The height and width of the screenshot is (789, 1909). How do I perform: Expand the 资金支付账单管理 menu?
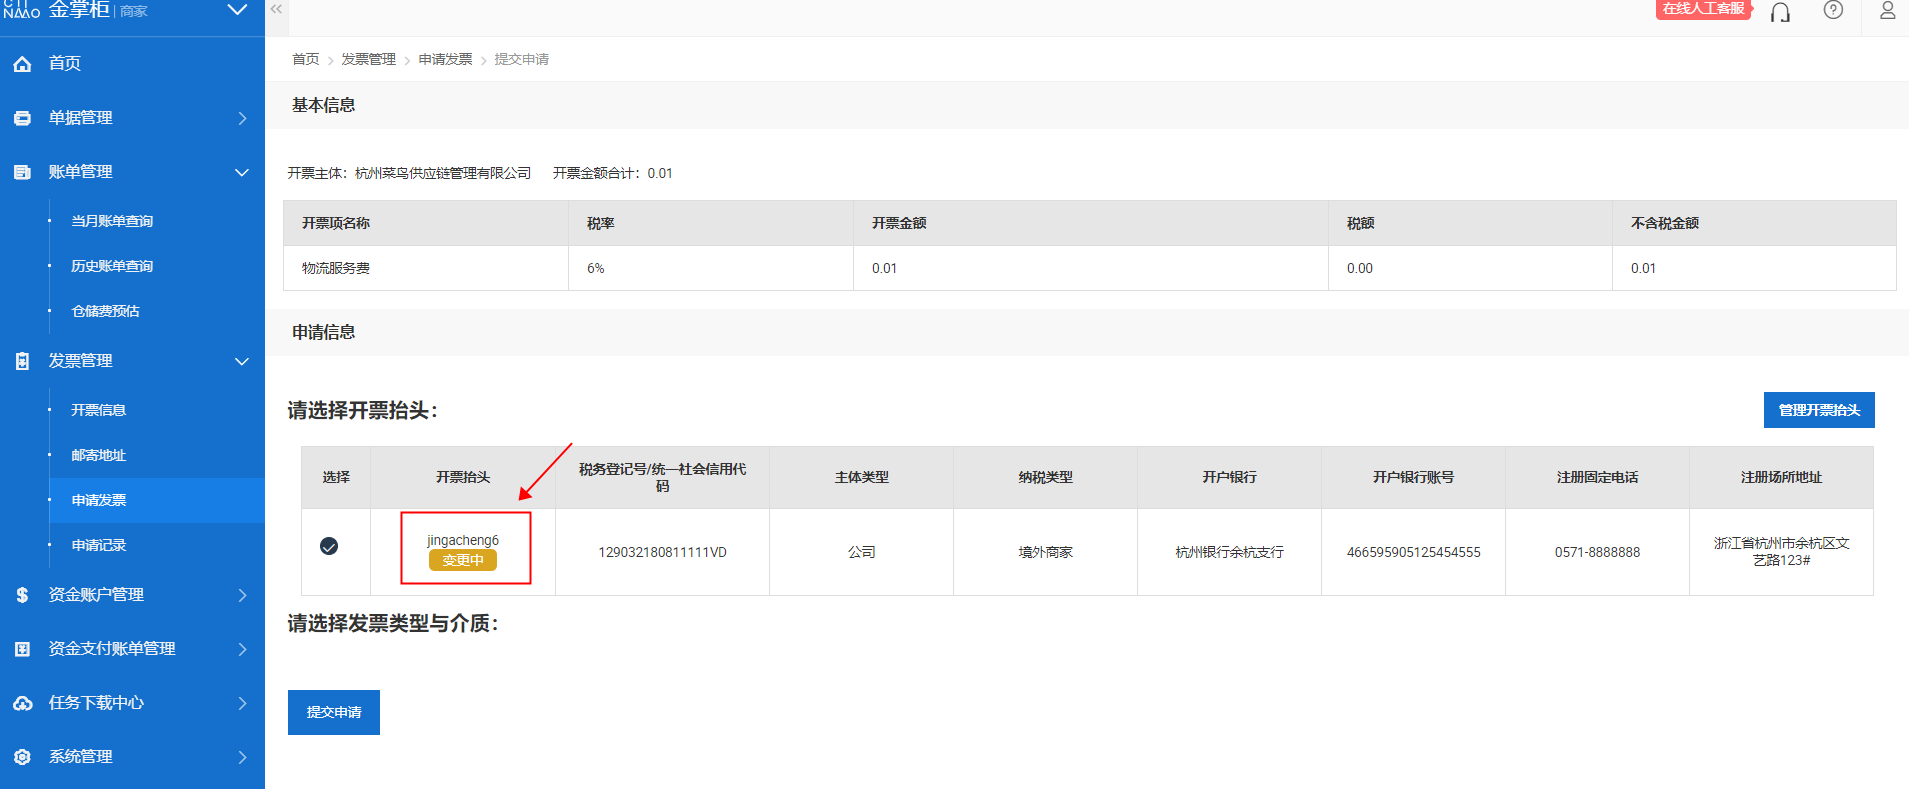click(242, 649)
